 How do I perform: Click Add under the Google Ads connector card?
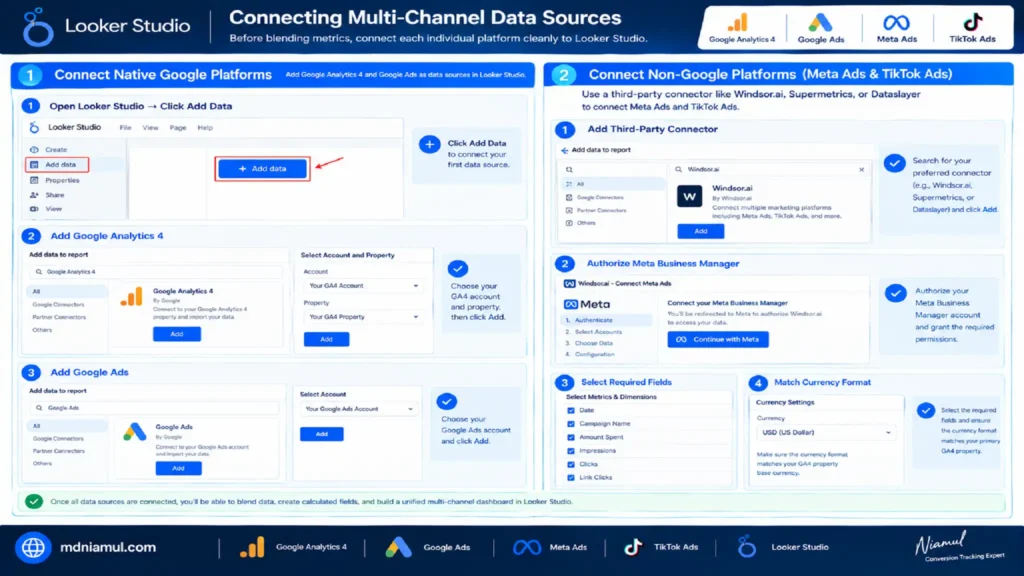click(x=178, y=468)
